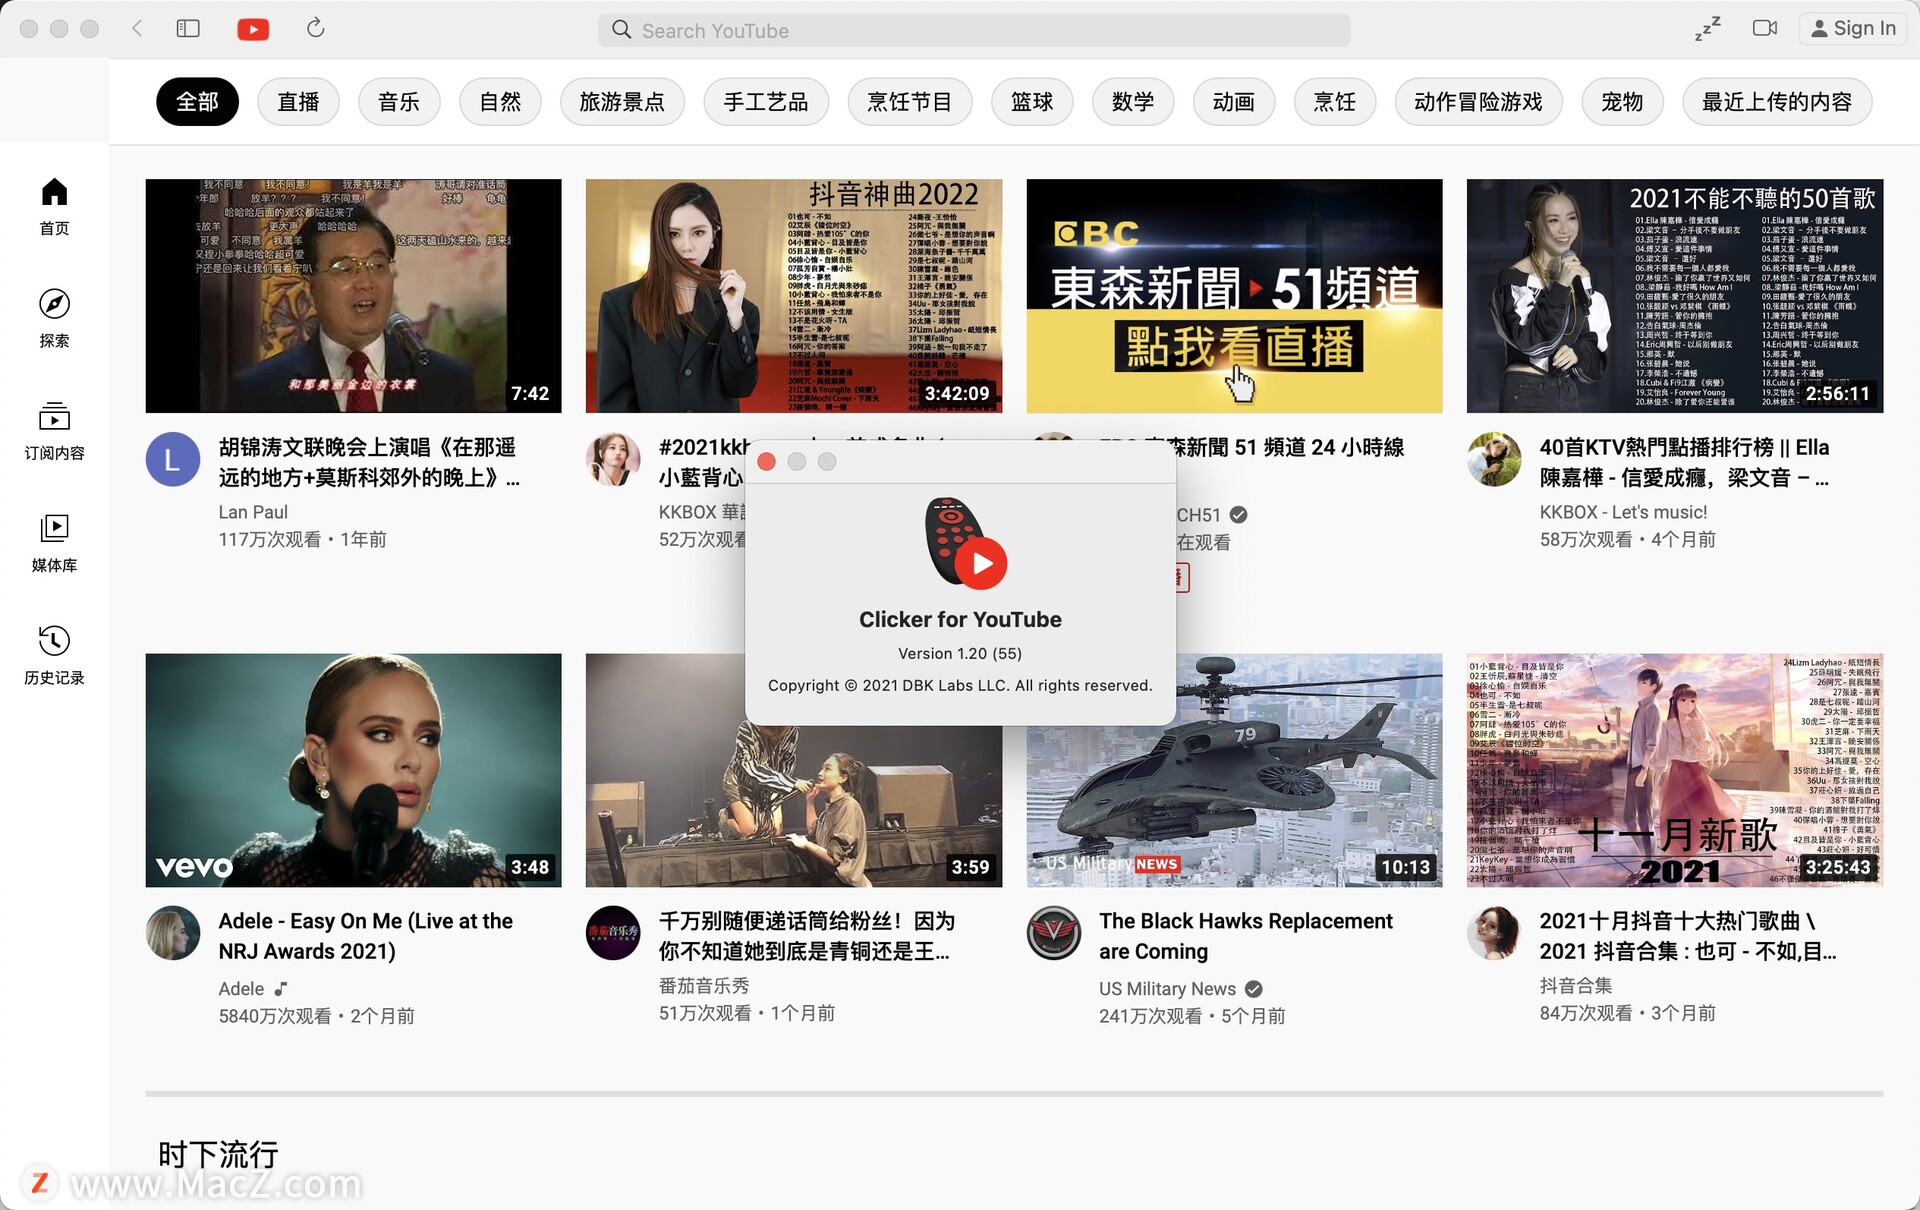View History Records in sidebar
This screenshot has height=1210, width=1920.
coord(53,654)
